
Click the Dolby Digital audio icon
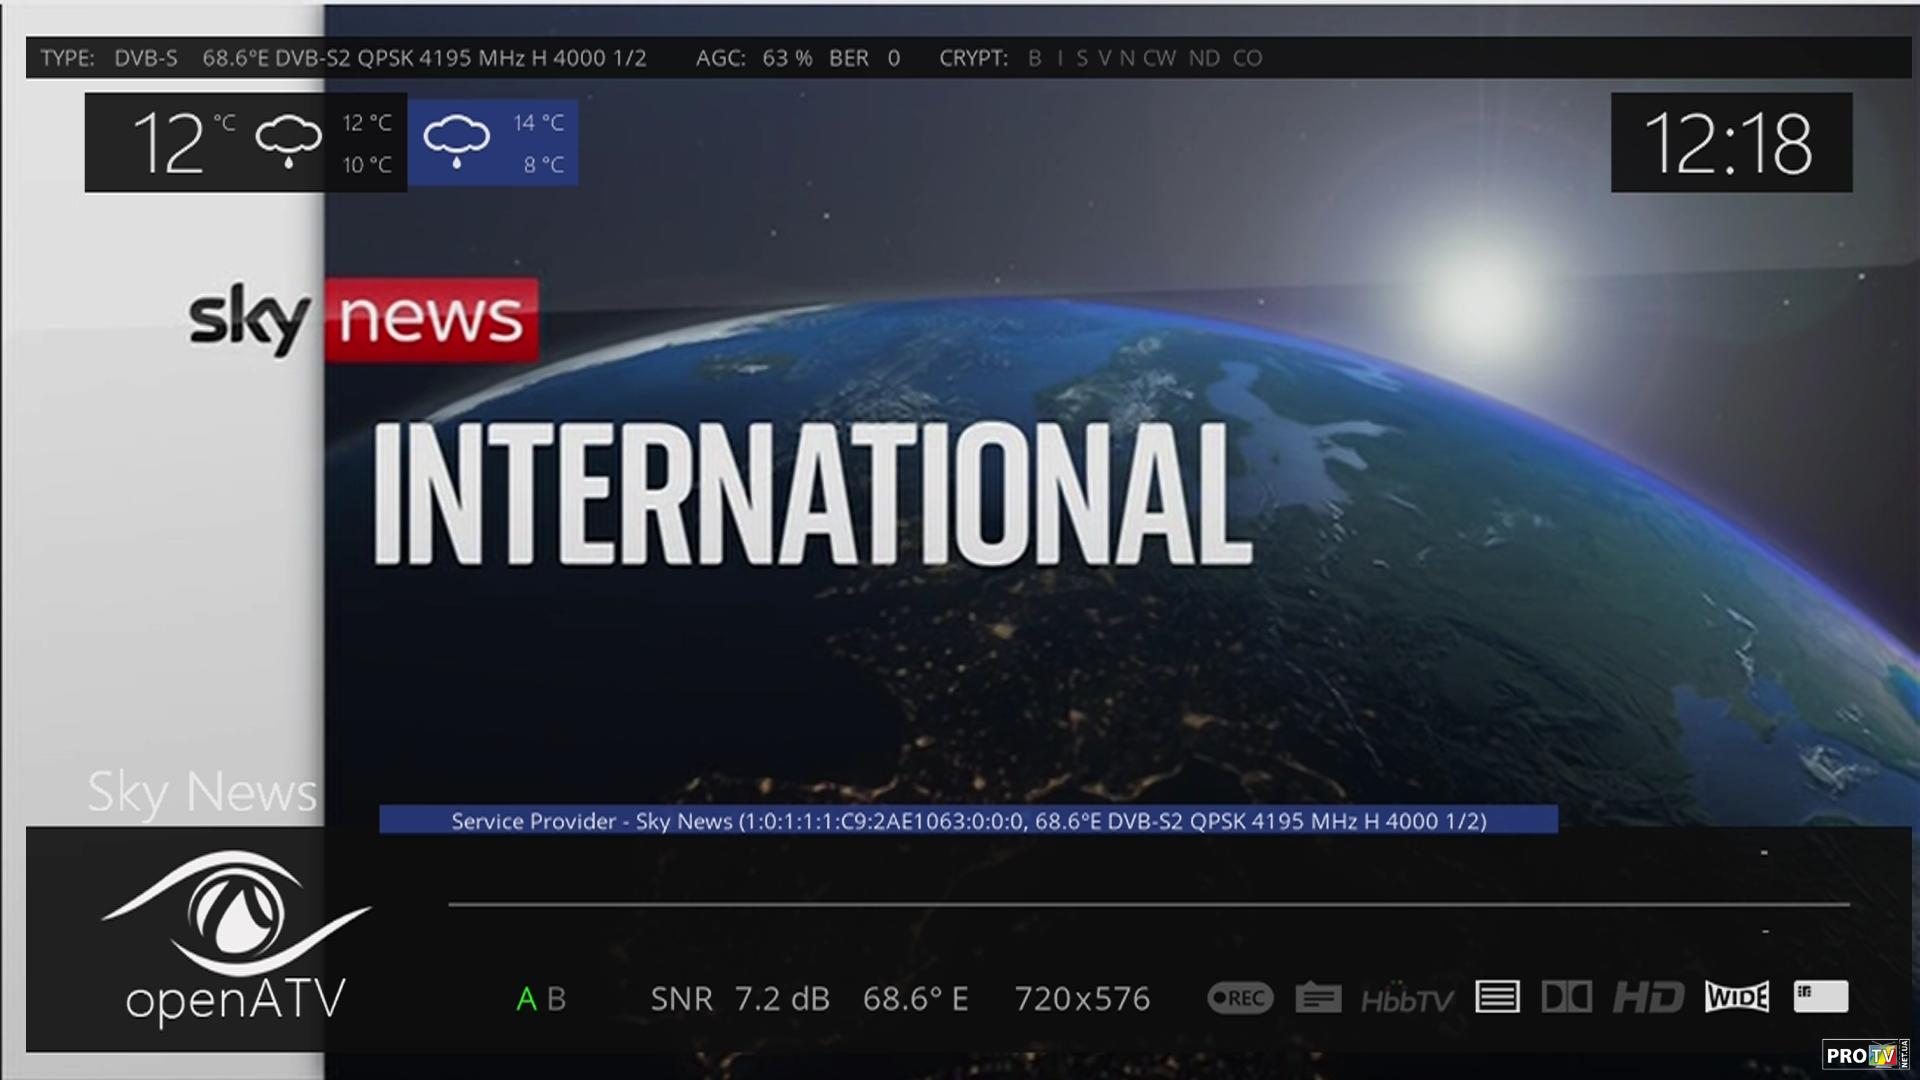1566,997
